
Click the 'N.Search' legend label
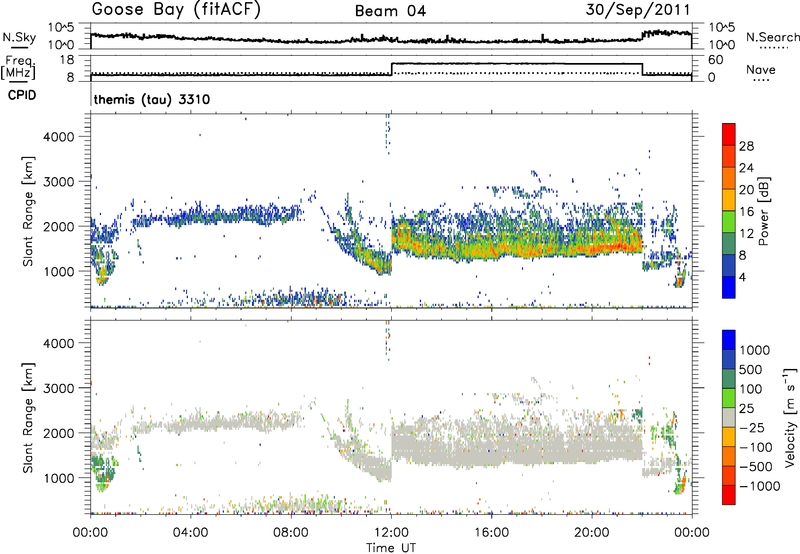click(x=772, y=37)
